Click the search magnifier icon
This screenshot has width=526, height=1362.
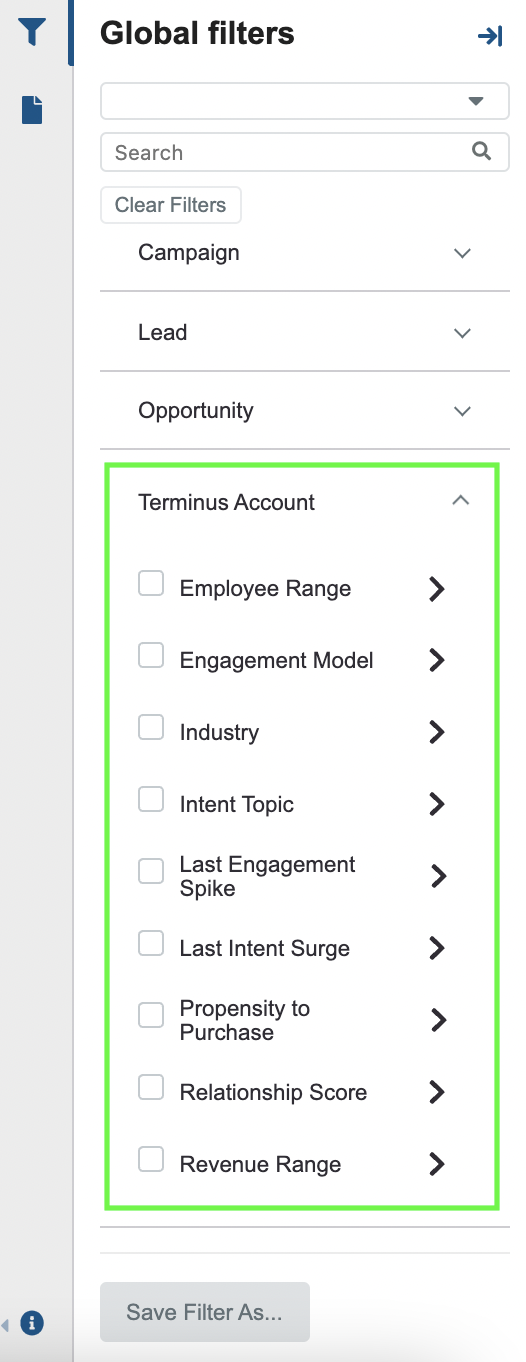tap(481, 151)
